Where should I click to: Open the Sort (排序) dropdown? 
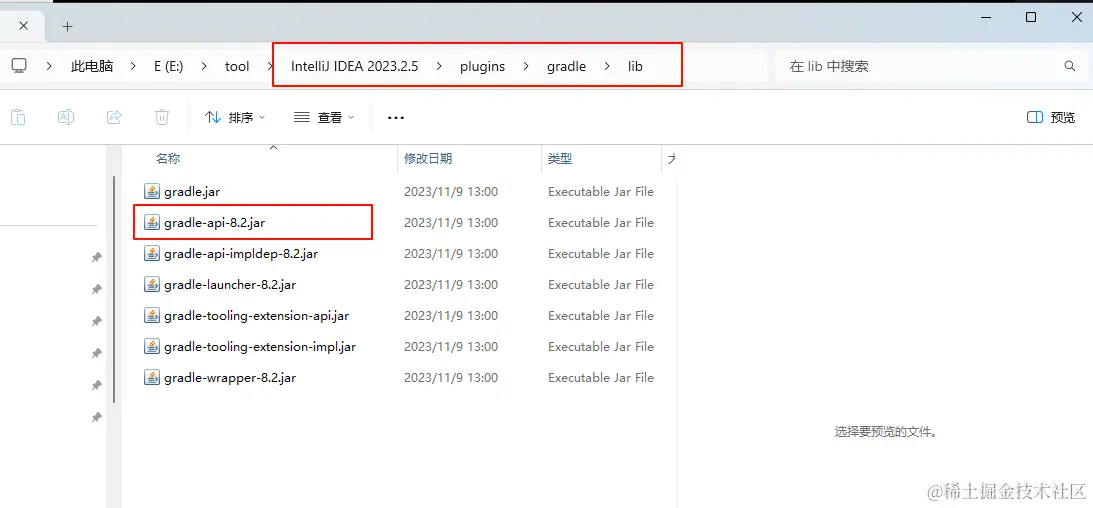(x=235, y=118)
